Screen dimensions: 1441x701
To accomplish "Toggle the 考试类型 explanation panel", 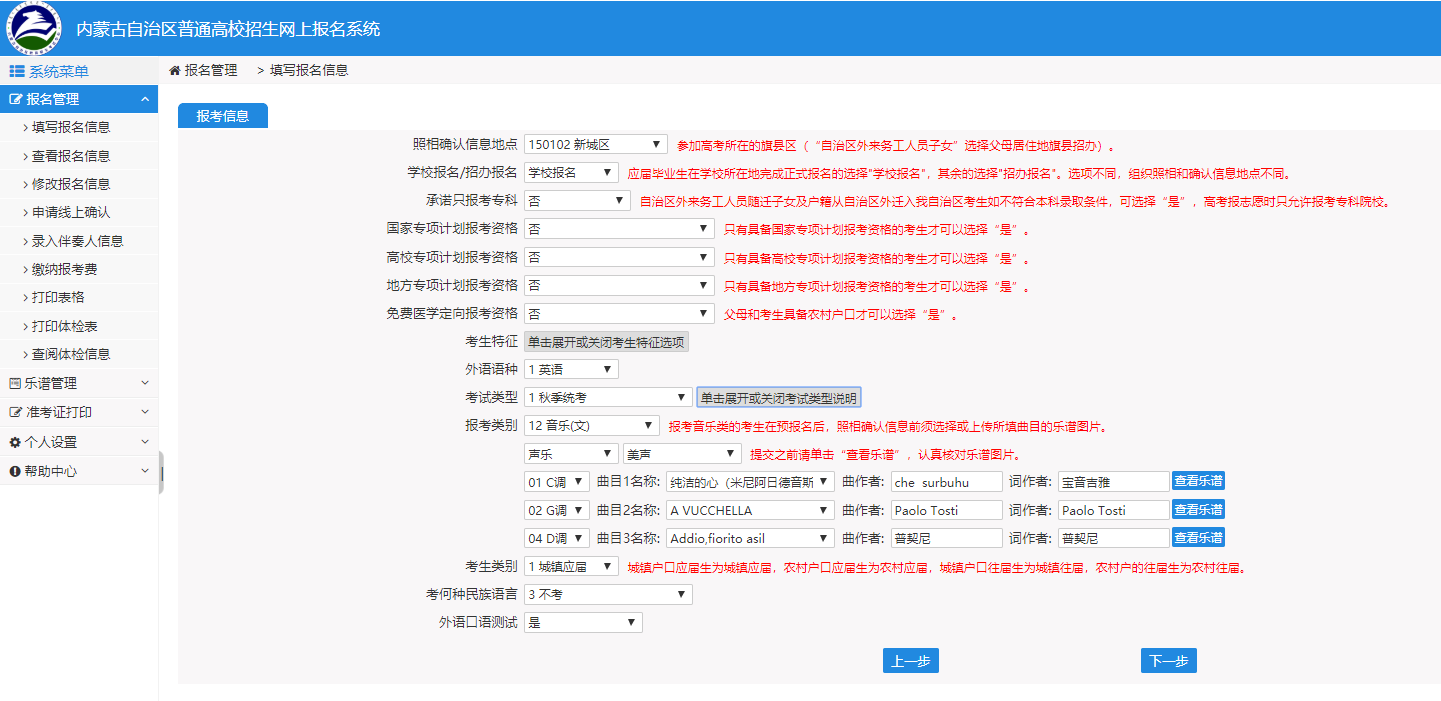I will click(x=778, y=398).
